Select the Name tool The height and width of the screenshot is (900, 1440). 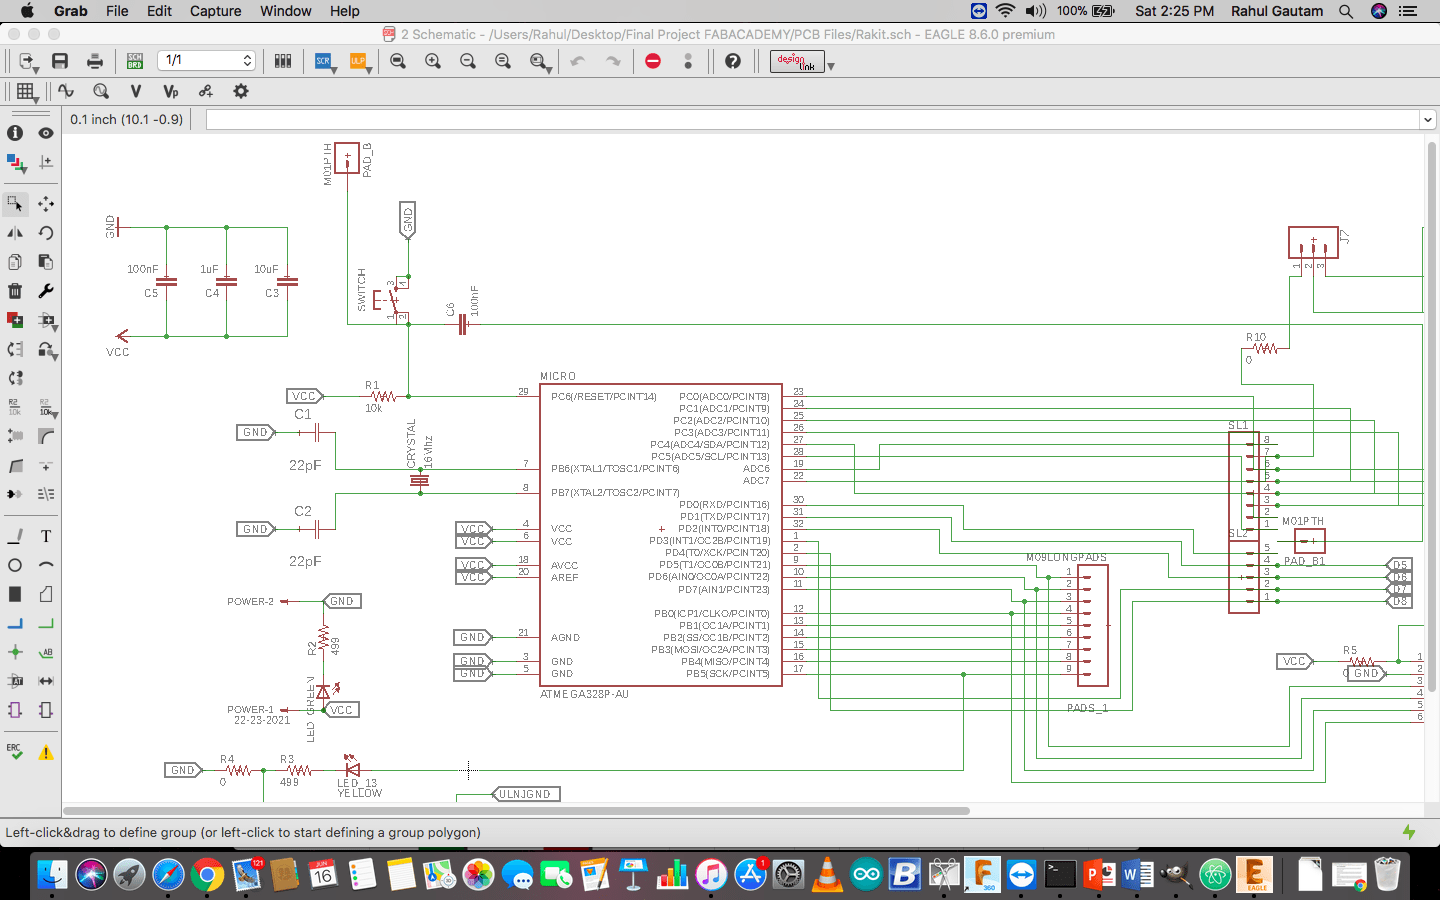point(15,408)
